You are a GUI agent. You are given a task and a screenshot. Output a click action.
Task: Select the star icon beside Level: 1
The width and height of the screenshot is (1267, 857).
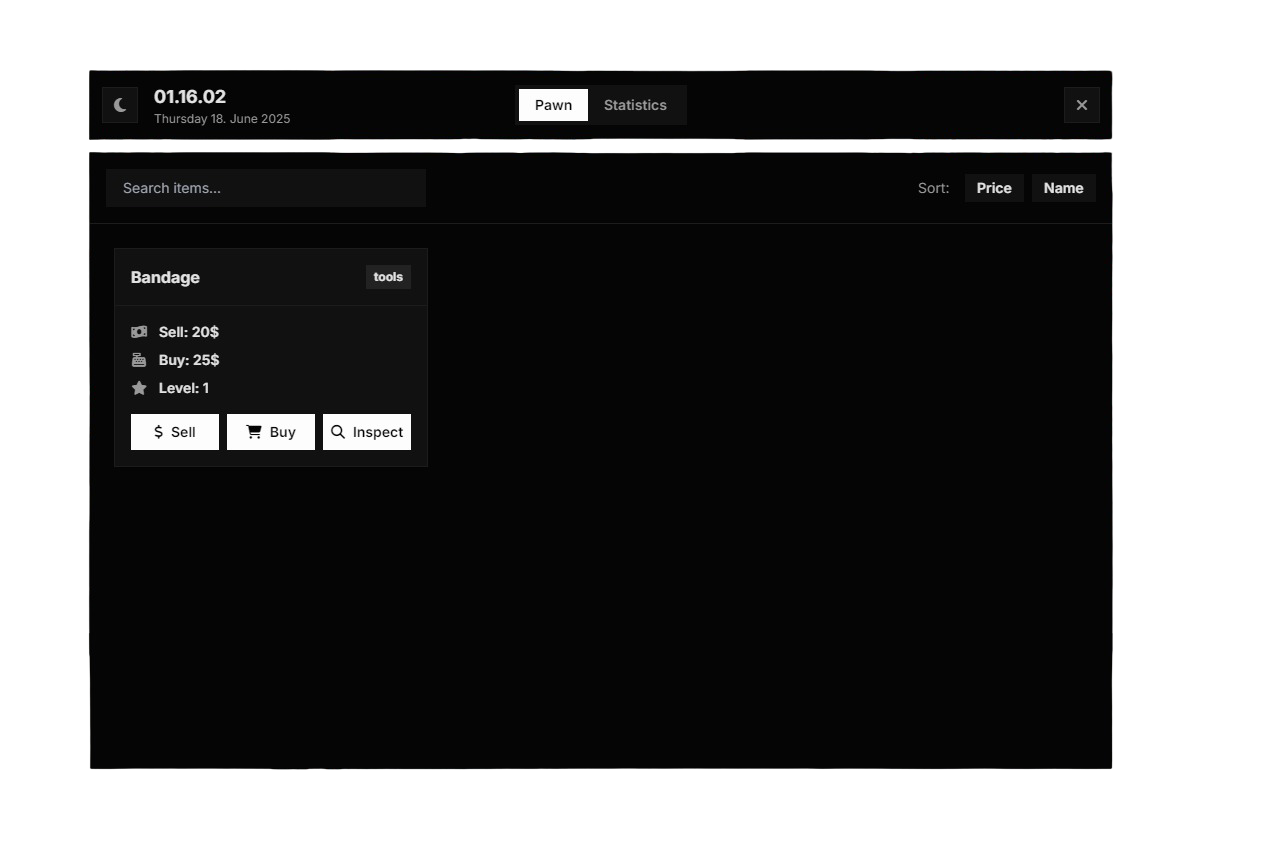pyautogui.click(x=139, y=387)
